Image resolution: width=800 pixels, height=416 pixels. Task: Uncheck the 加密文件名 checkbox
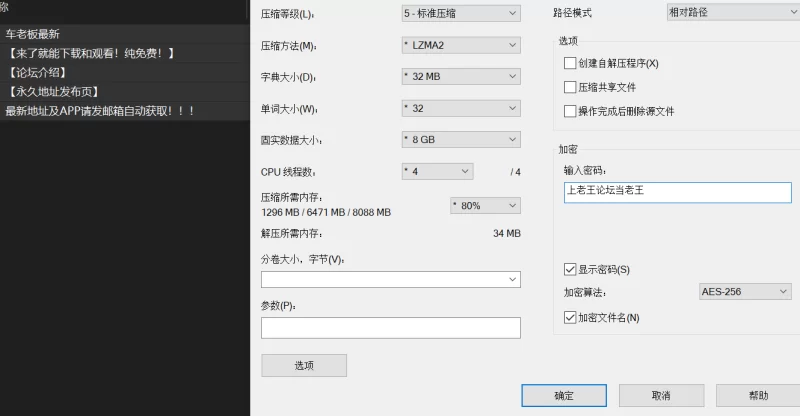(x=570, y=317)
